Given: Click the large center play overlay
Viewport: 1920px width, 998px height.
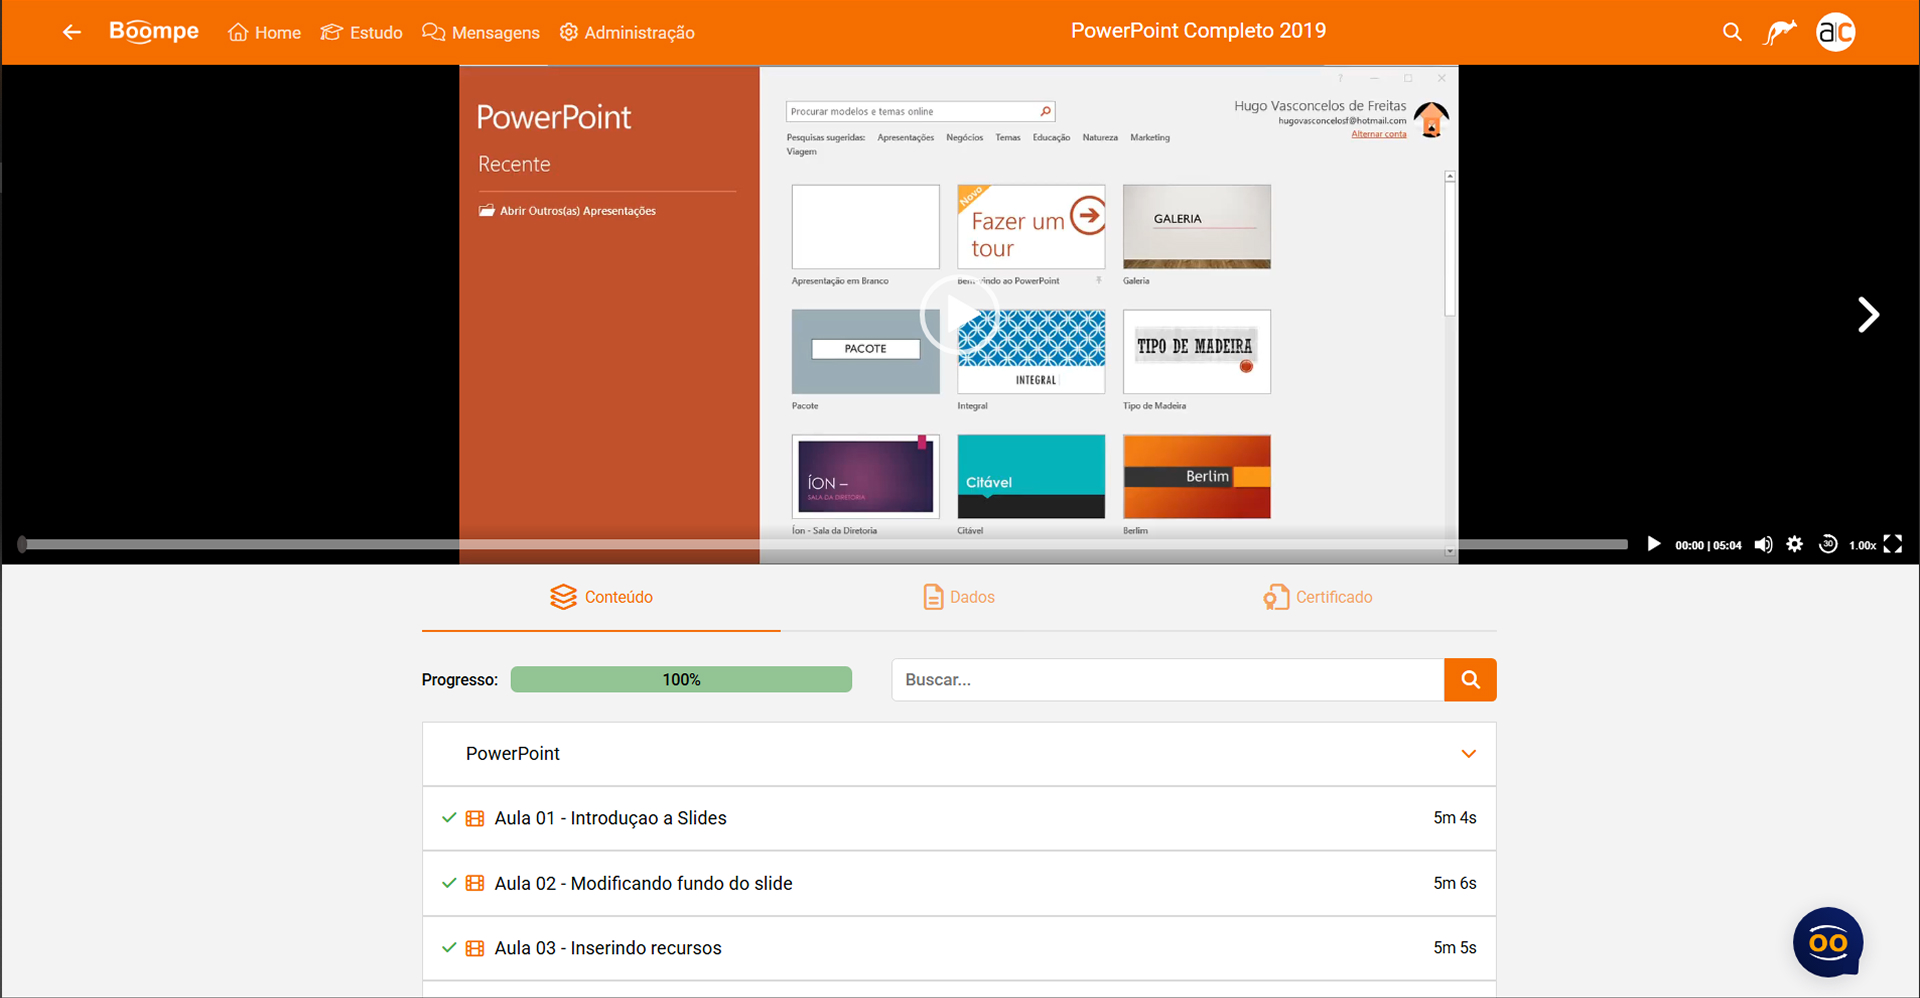Looking at the screenshot, I should click(959, 315).
